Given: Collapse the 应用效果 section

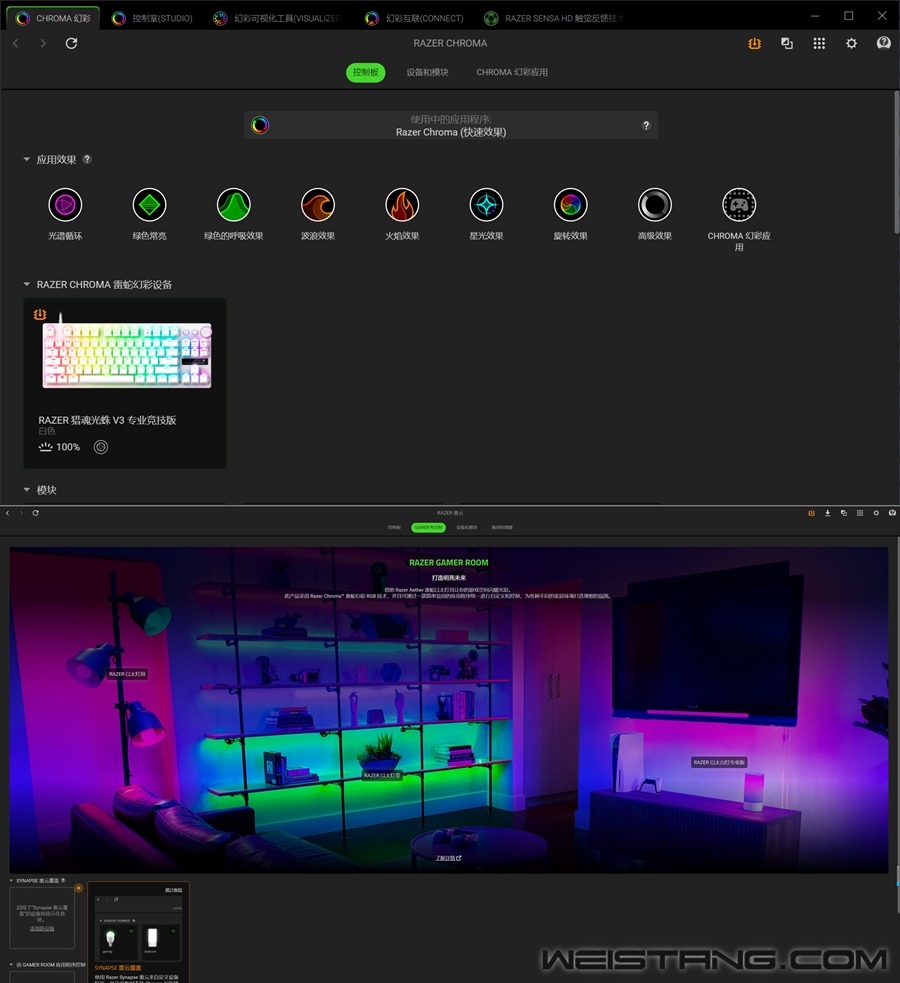Looking at the screenshot, I should (26, 159).
